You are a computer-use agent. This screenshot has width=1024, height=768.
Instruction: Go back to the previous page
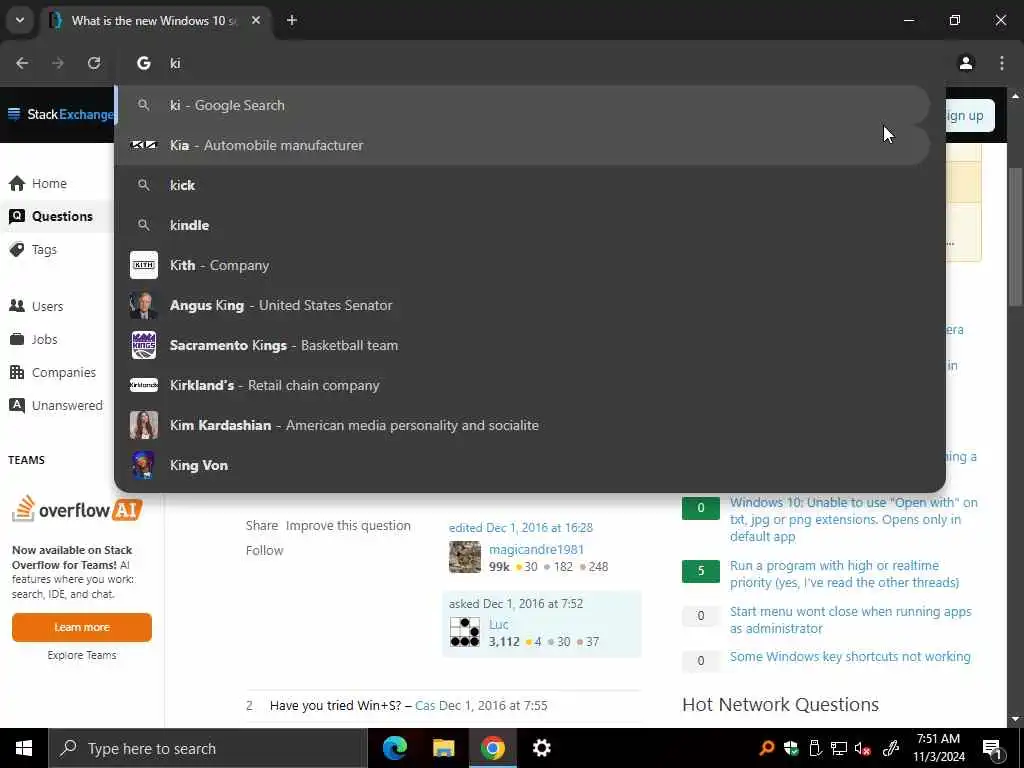click(22, 63)
